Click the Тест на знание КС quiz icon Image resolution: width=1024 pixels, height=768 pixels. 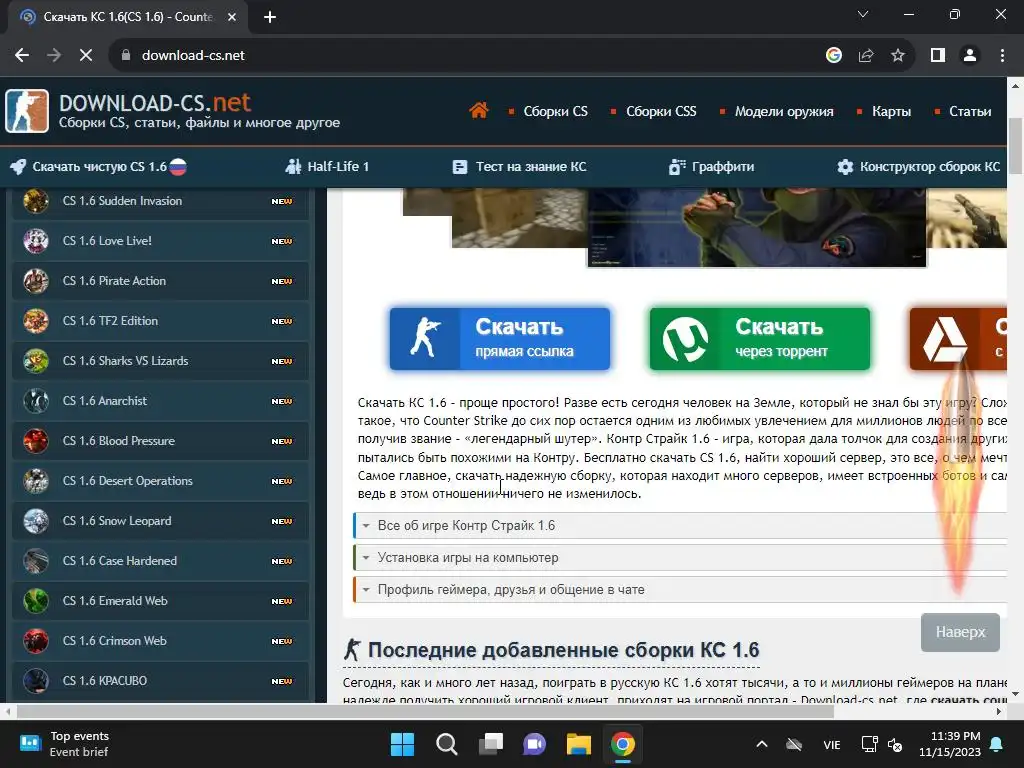(460, 167)
